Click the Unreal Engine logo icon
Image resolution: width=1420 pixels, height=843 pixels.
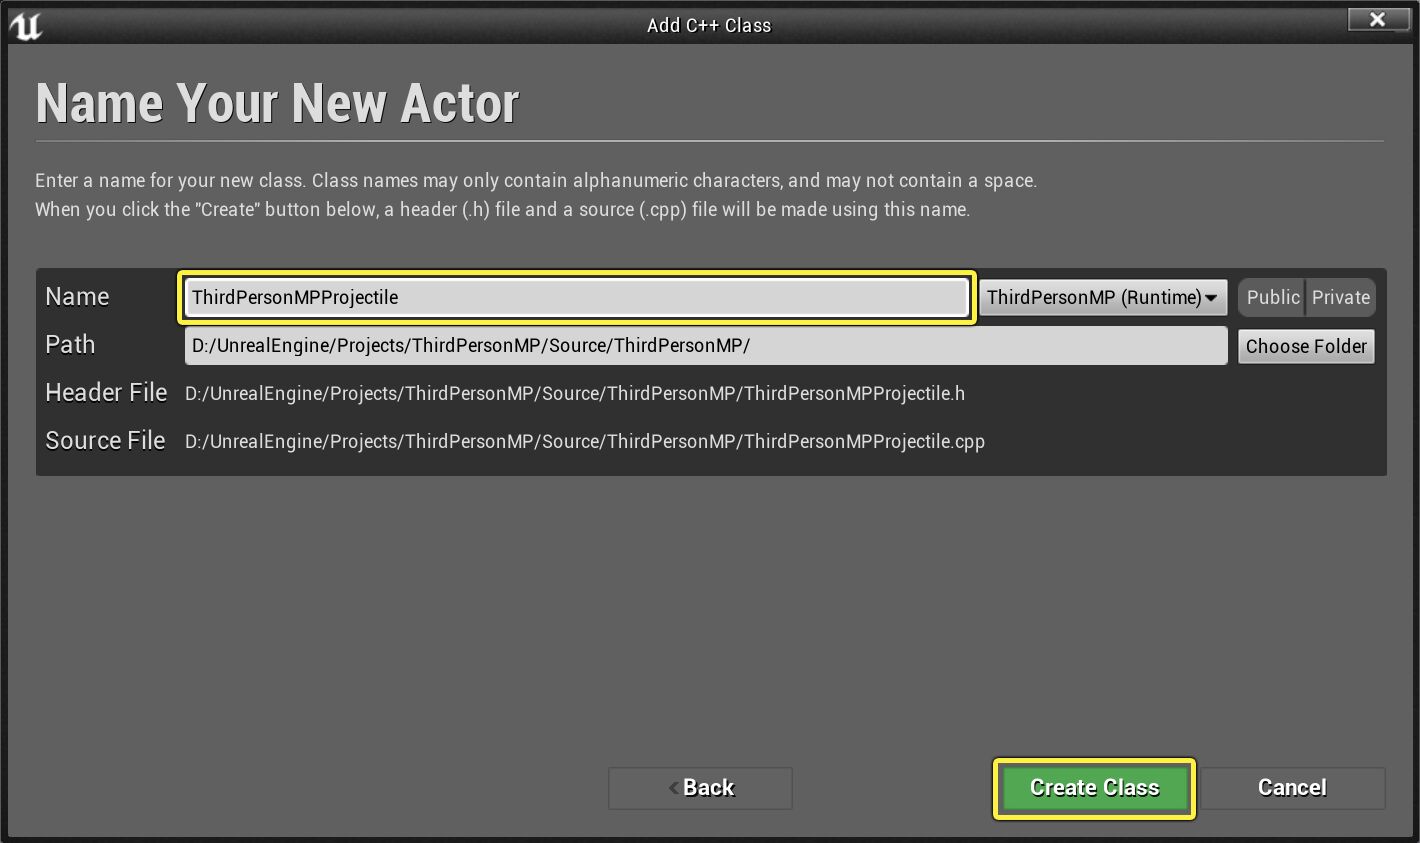pyautogui.click(x=25, y=26)
